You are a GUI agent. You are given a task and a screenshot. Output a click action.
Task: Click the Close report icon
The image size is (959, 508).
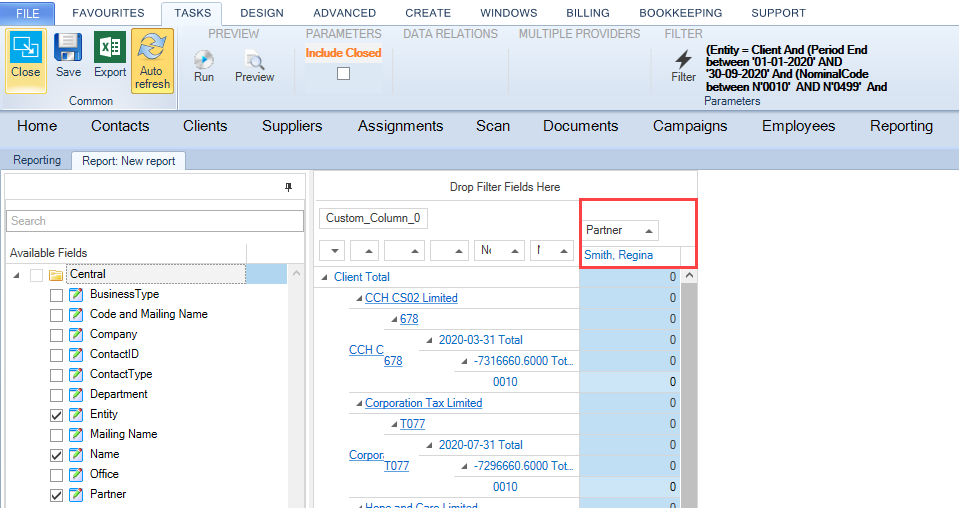coord(26,60)
